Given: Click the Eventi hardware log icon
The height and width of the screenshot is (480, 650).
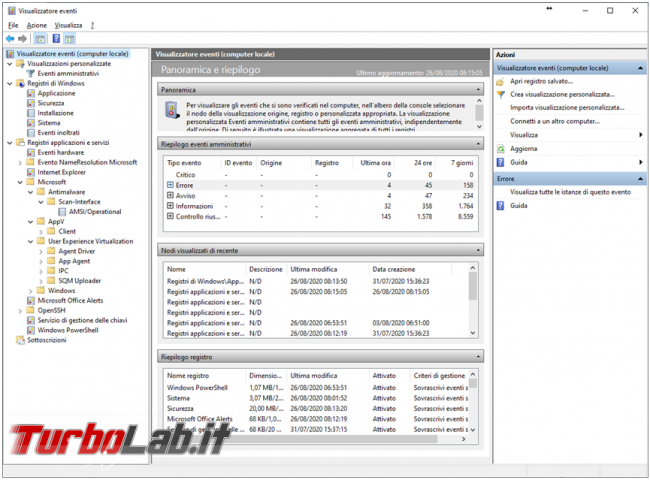Looking at the screenshot, I should pos(31,153).
